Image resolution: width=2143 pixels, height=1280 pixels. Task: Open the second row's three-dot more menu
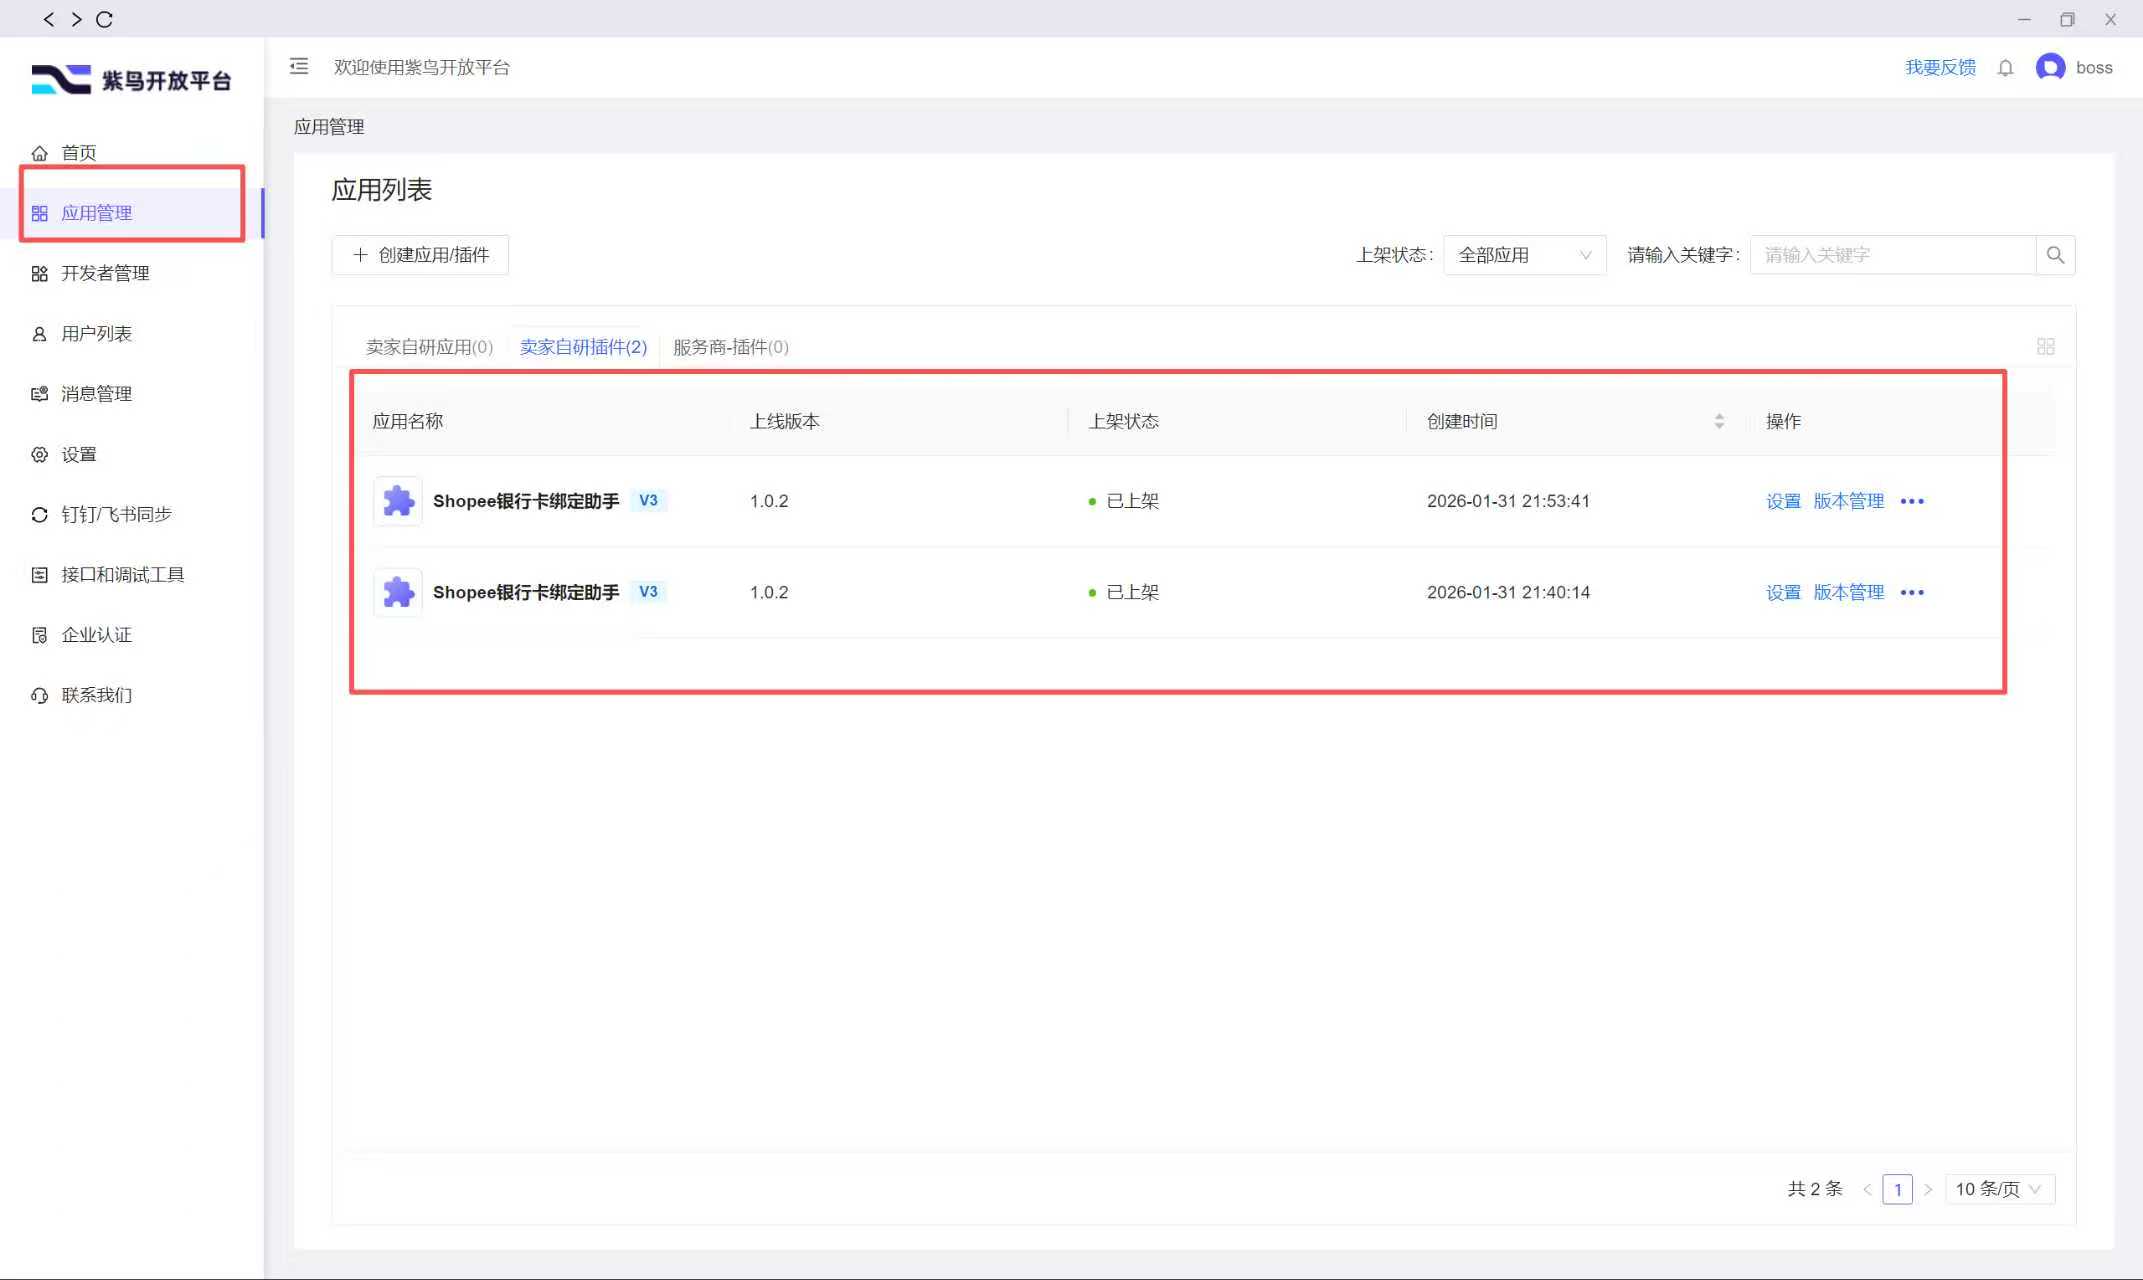(x=1912, y=592)
